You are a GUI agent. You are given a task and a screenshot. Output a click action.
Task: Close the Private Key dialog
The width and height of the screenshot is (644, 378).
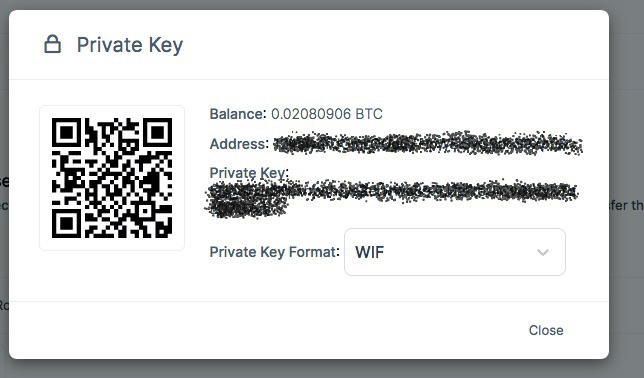546,330
